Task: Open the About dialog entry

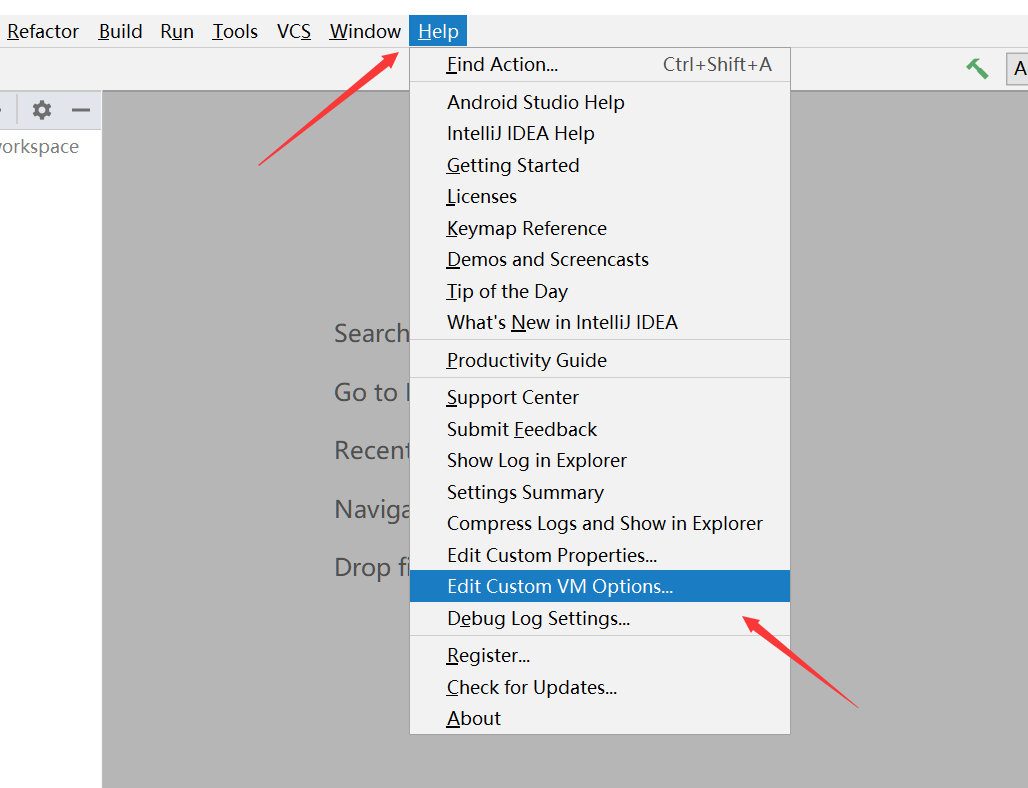Action: tap(474, 719)
